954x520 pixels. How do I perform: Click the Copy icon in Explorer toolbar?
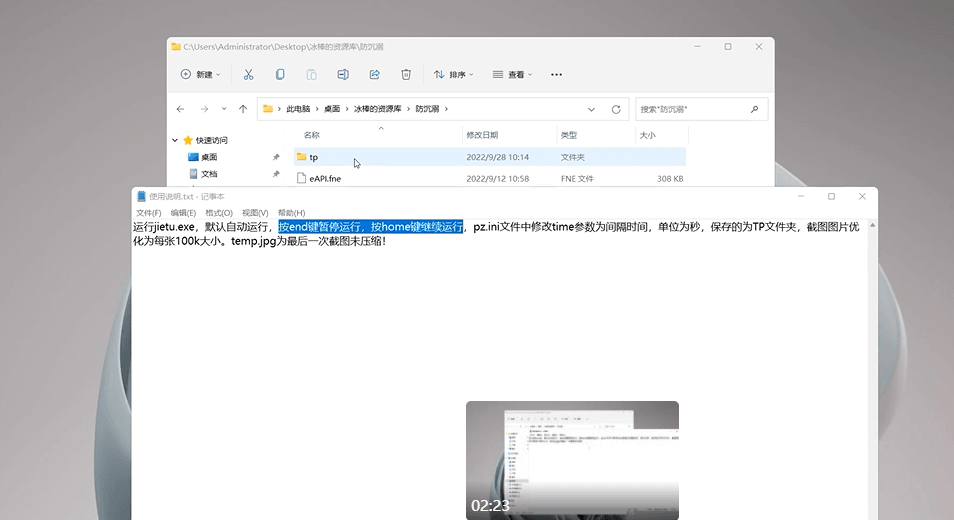pyautogui.click(x=280, y=75)
